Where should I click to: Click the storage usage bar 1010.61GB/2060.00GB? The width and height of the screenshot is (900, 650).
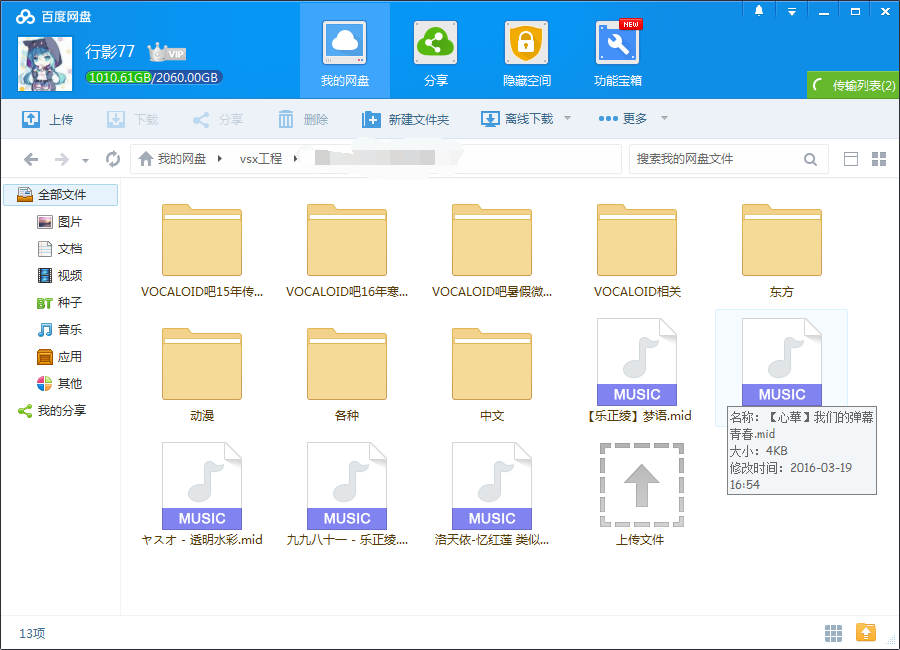153,78
